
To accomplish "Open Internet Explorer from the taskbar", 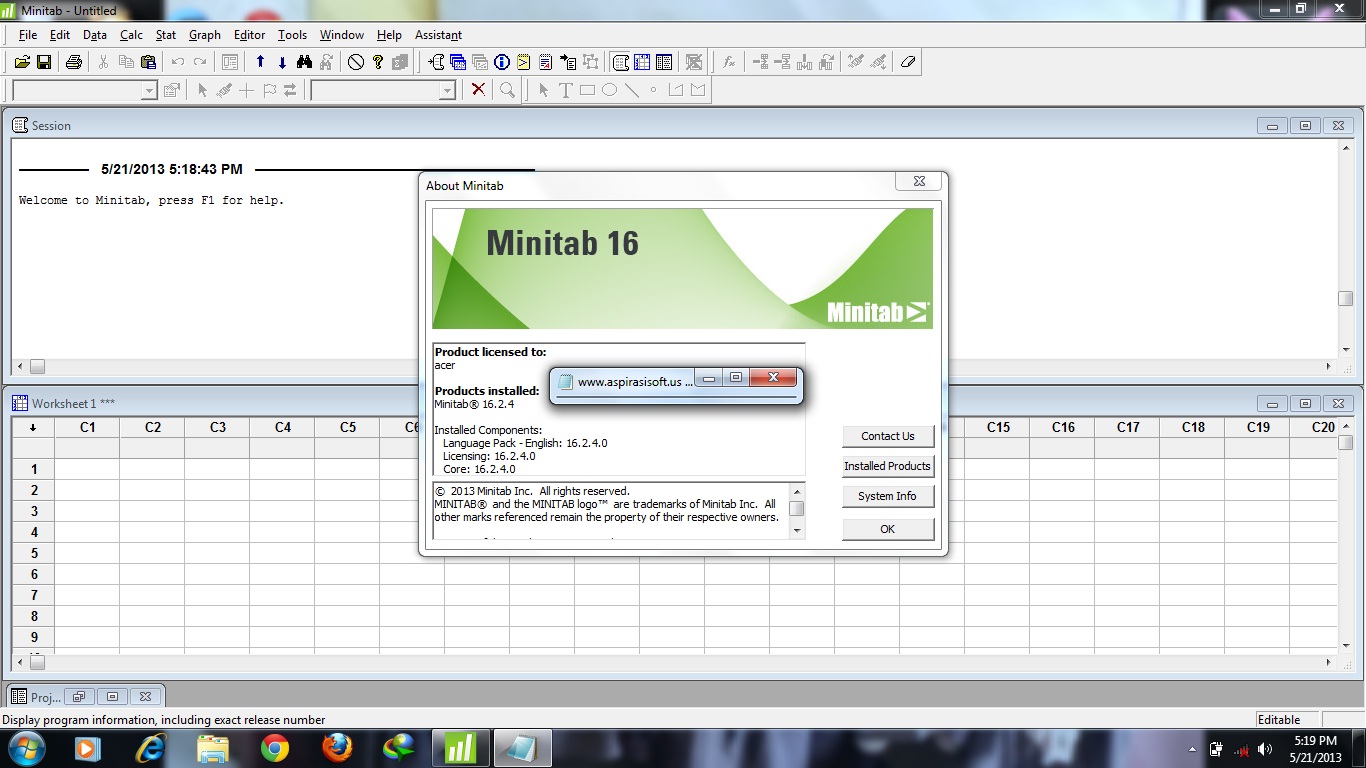I will [x=151, y=748].
